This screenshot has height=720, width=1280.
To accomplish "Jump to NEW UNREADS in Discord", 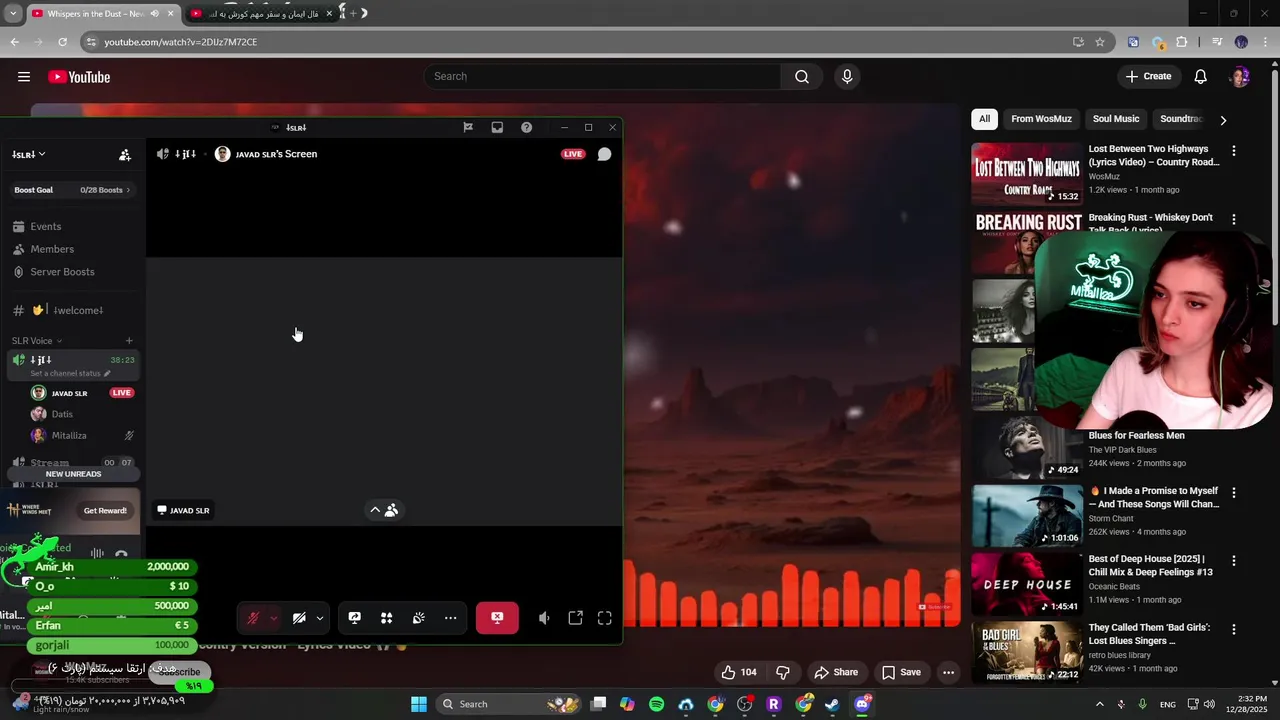I will 73,474.
